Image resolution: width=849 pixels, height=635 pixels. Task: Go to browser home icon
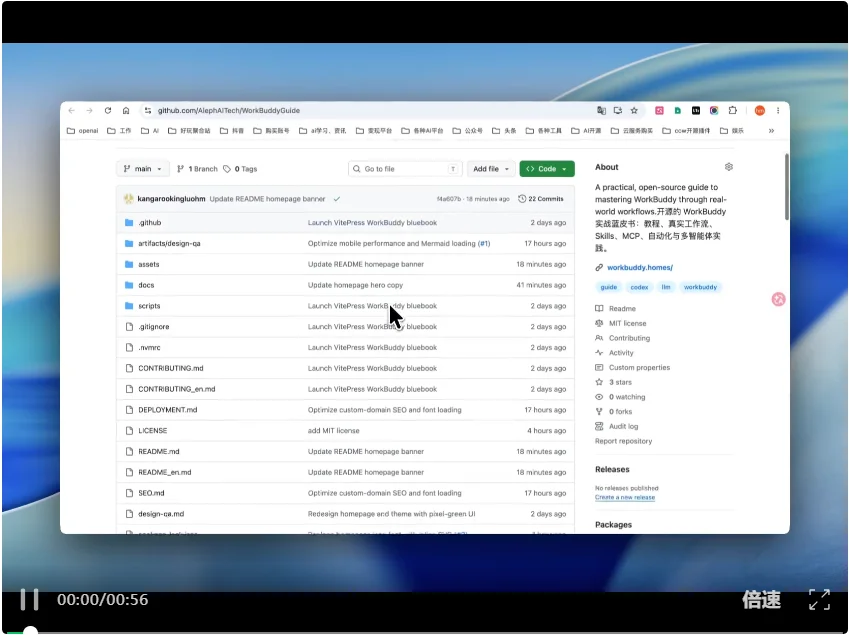(x=126, y=110)
